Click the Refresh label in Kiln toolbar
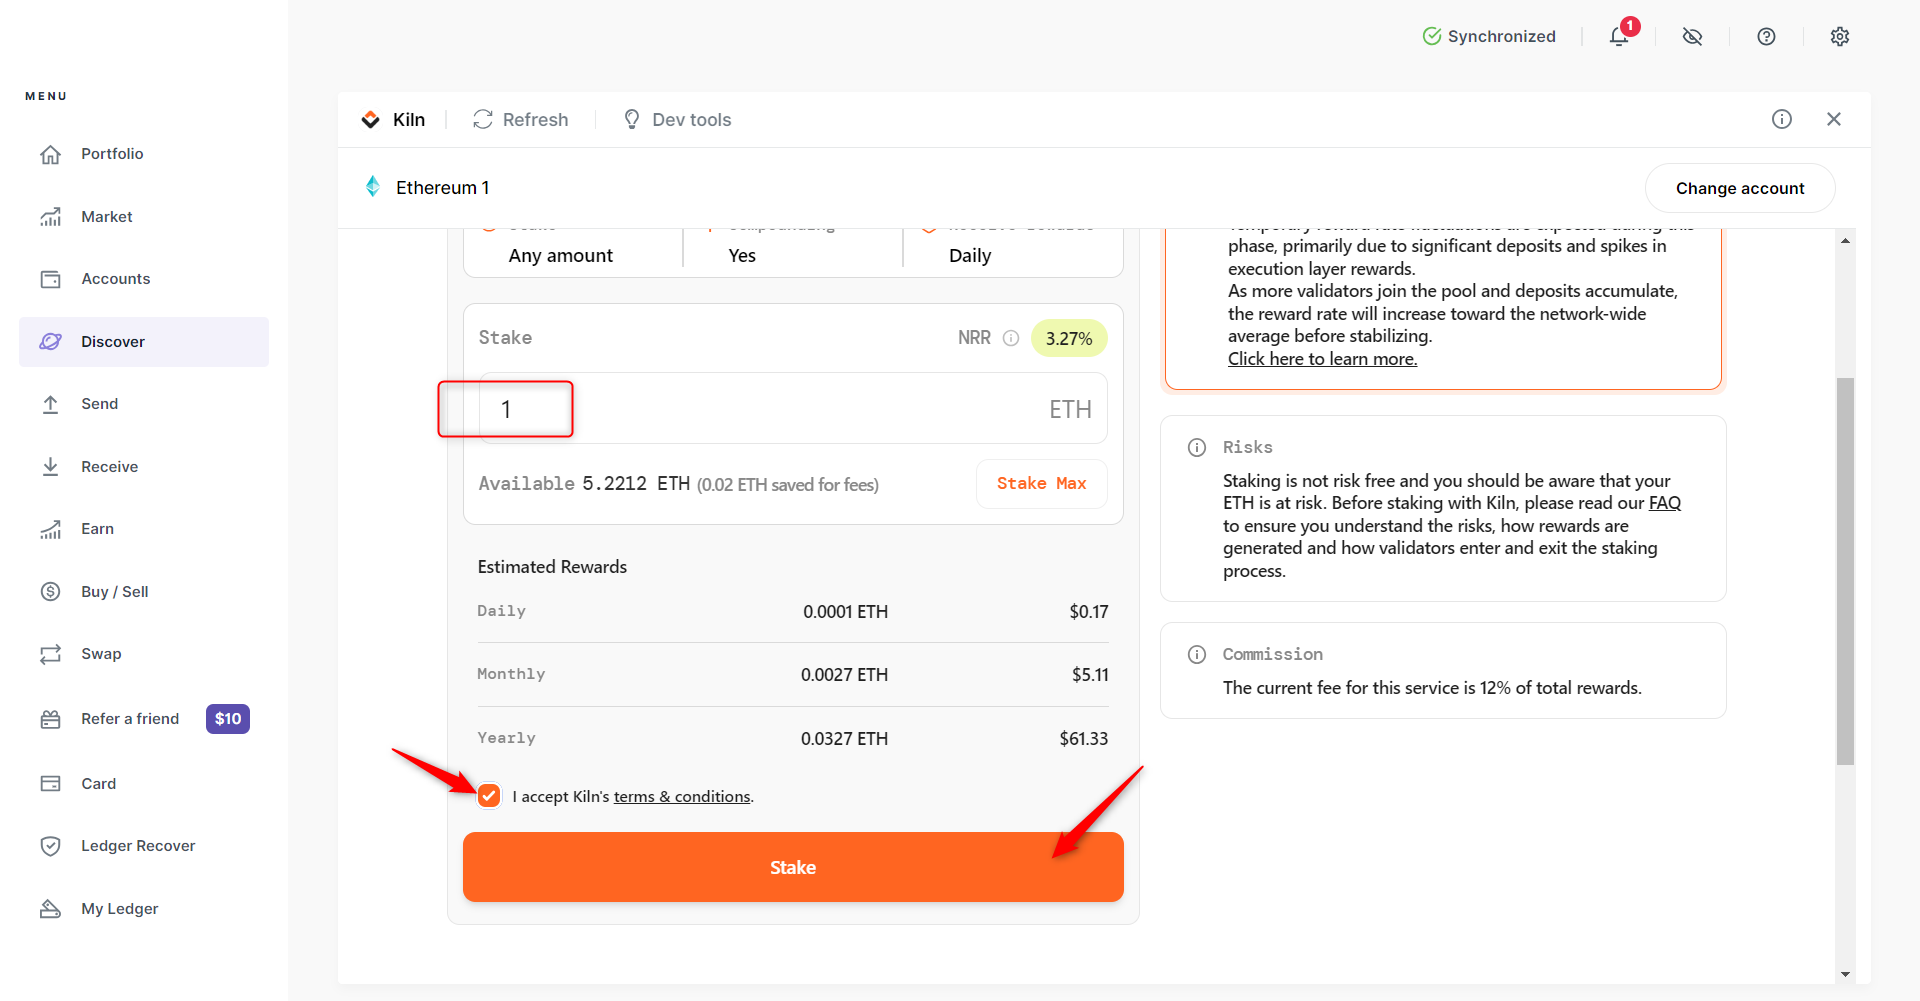Image resolution: width=1920 pixels, height=1001 pixels. point(535,120)
